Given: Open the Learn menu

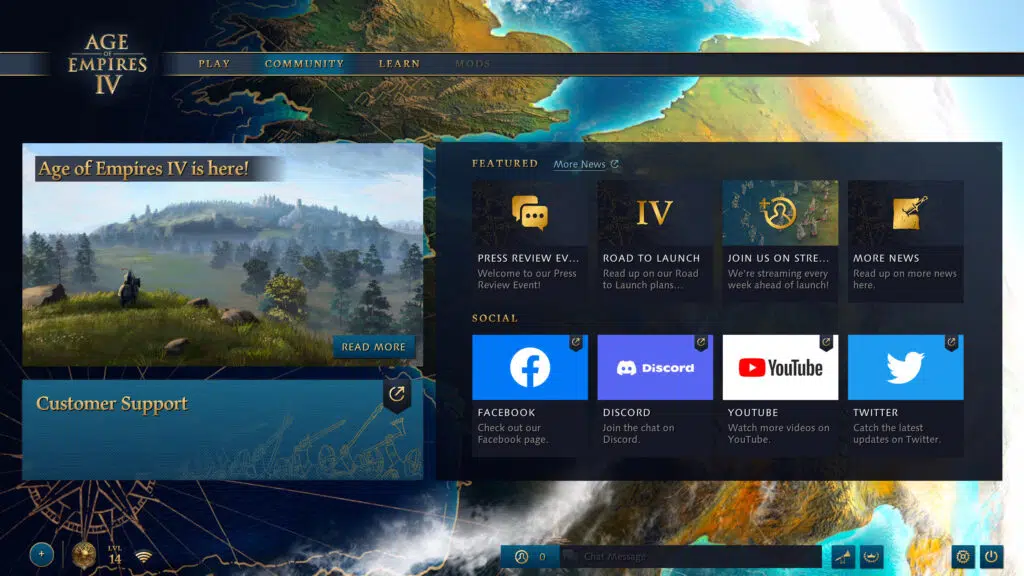Looking at the screenshot, I should coord(400,64).
